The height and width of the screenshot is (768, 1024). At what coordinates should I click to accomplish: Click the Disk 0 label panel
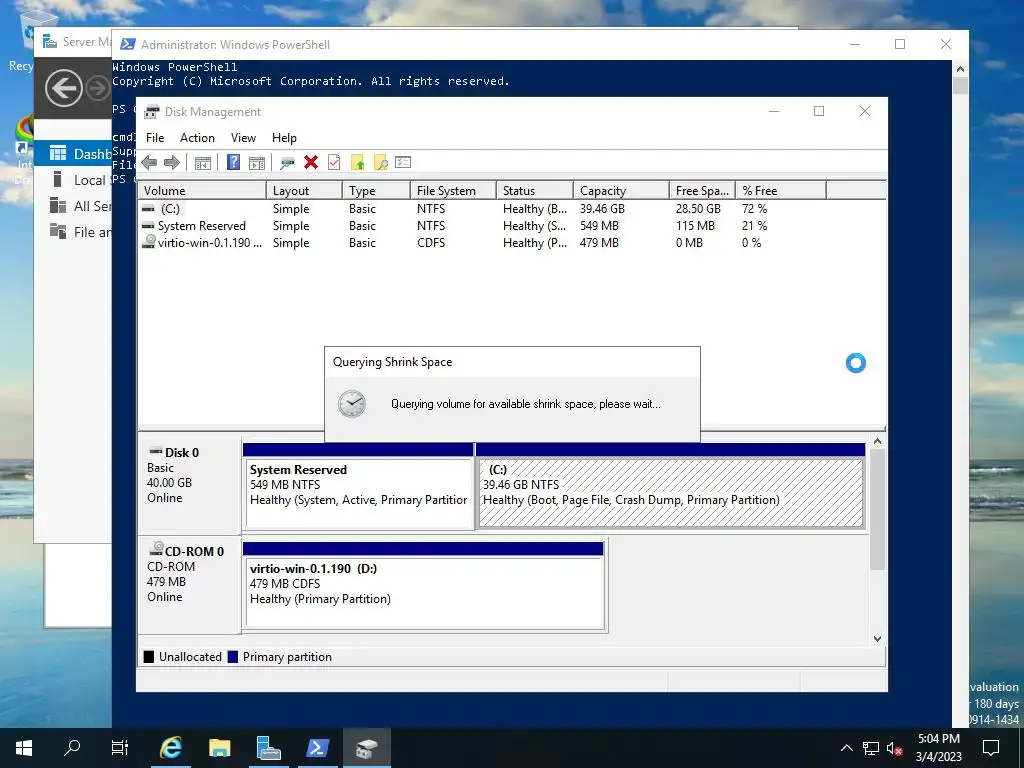coord(189,486)
